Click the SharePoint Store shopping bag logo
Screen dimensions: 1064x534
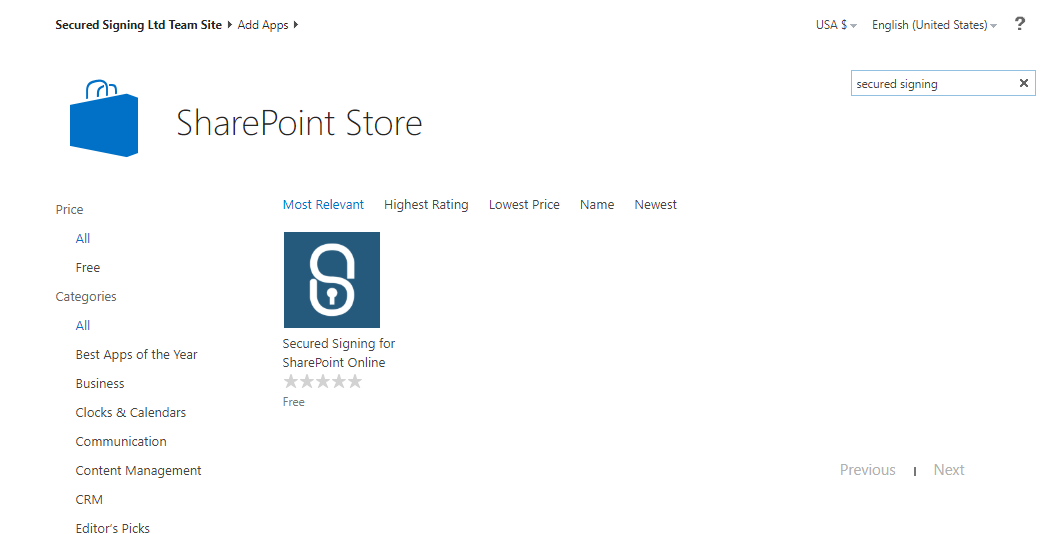(x=104, y=119)
